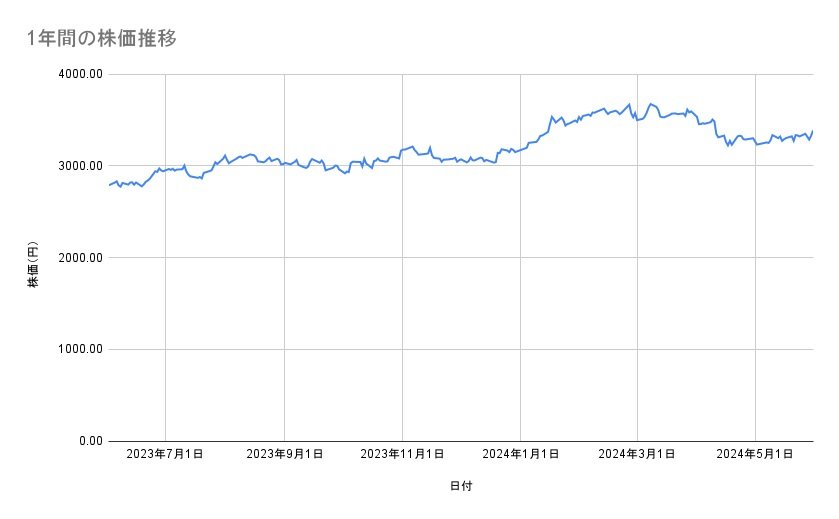839x519 pixels.
Task: Select the 2024年3月1日 date label
Action: coord(637,454)
